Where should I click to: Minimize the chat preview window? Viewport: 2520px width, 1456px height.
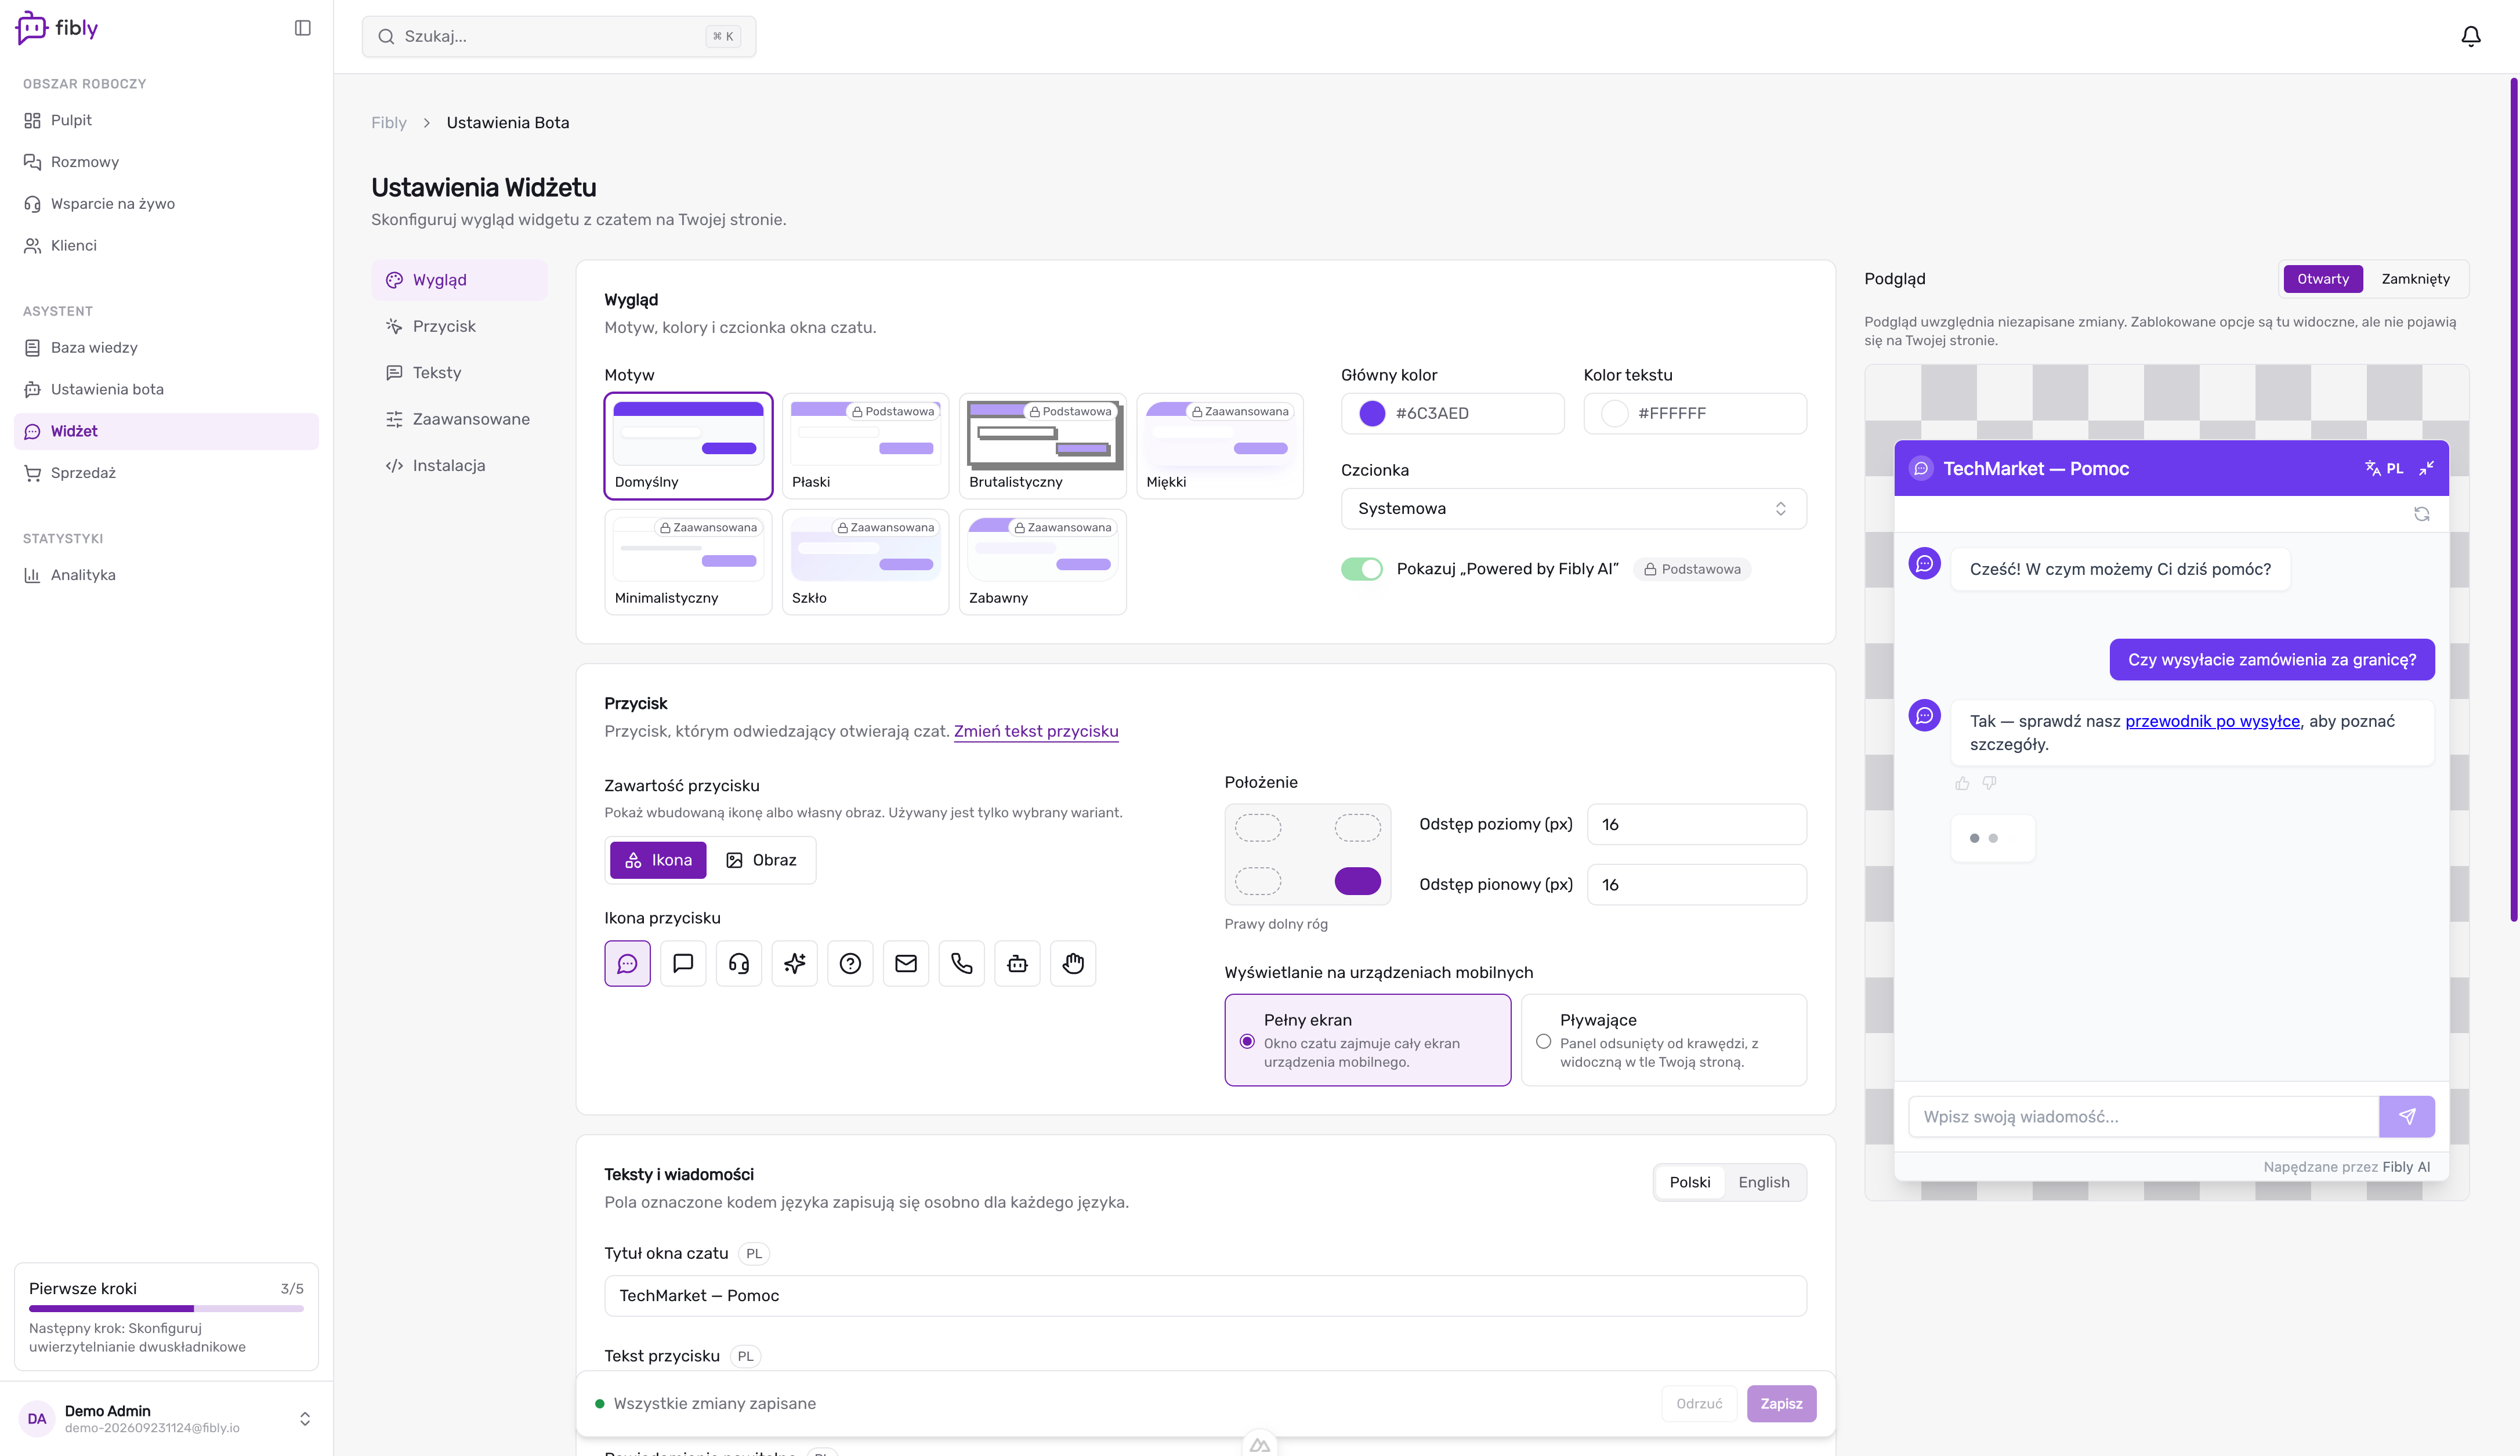(2426, 468)
